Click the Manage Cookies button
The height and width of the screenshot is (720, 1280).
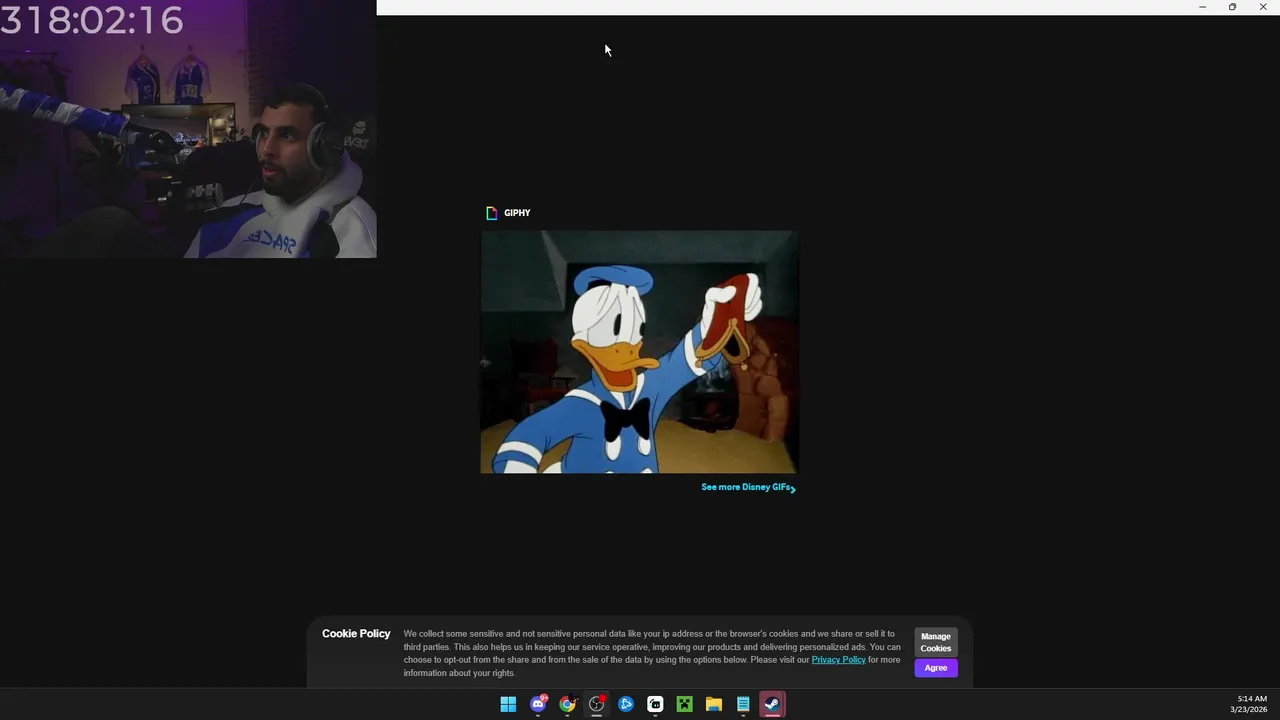[x=936, y=642]
